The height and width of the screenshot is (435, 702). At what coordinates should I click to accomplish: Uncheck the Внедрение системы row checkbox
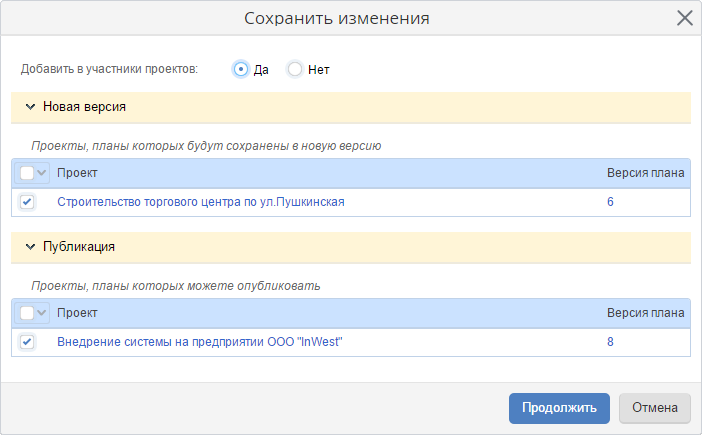pos(27,342)
